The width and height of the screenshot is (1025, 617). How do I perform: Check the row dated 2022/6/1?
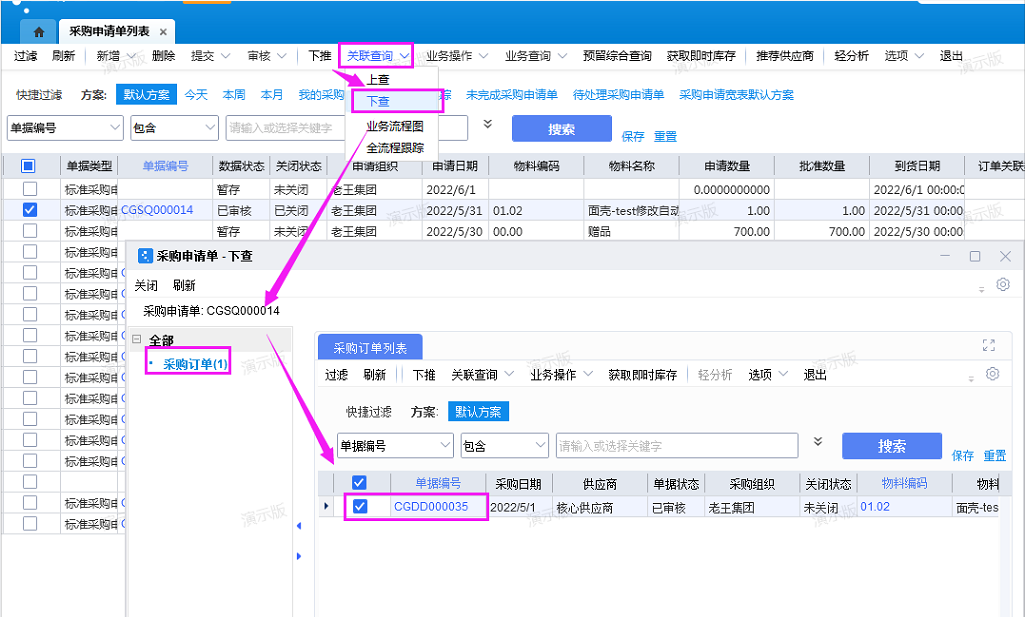30,189
